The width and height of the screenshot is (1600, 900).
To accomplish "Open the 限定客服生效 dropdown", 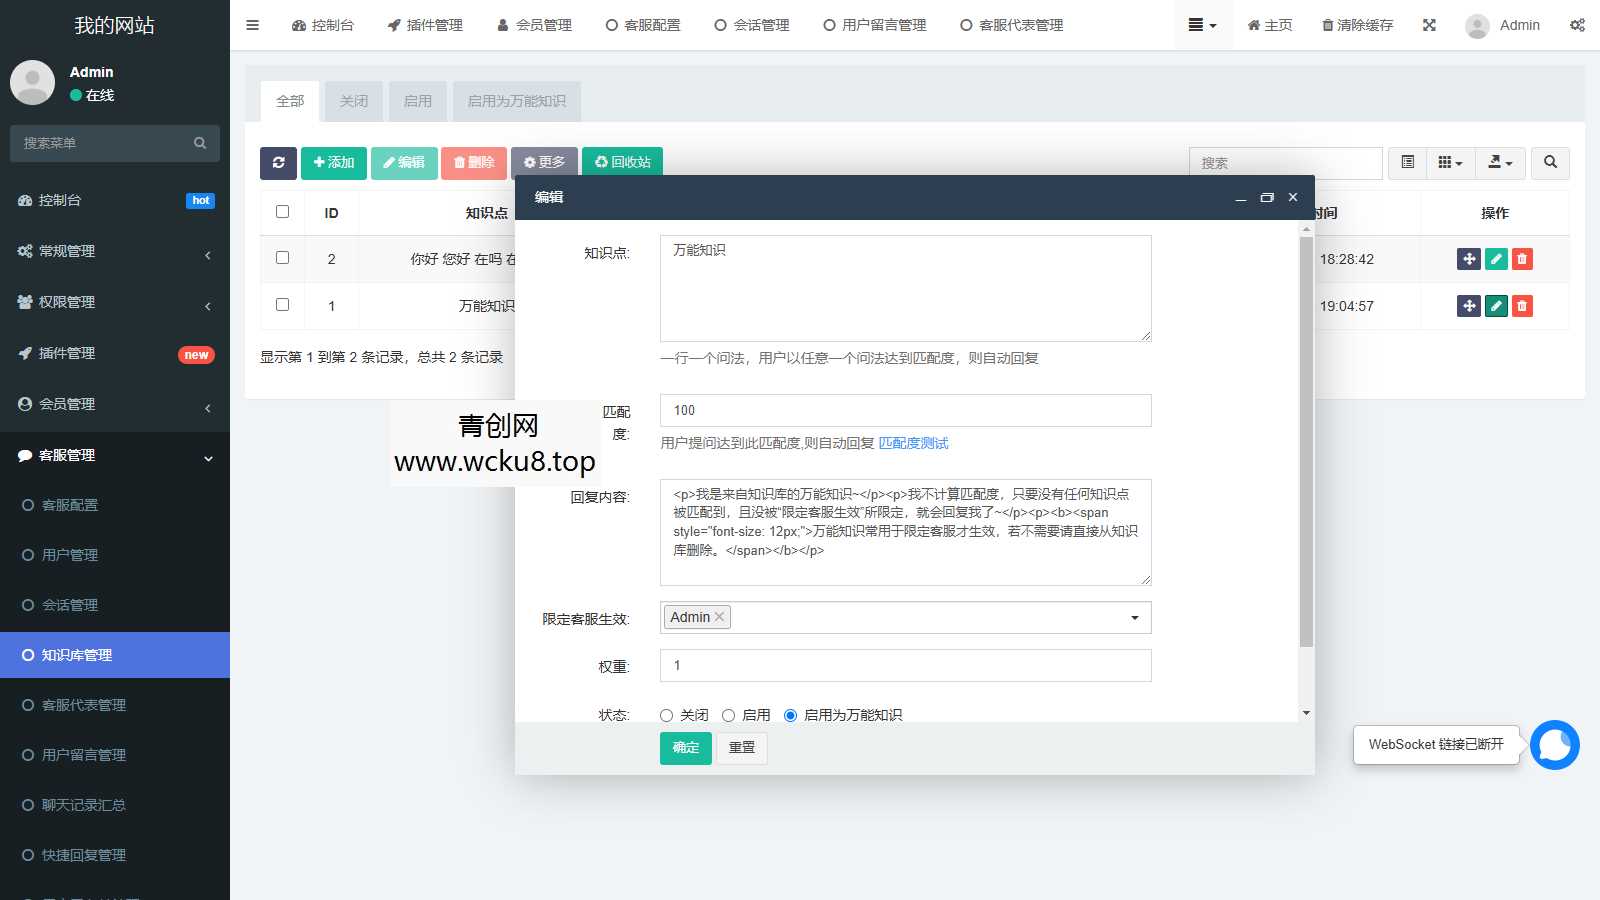I will tap(1133, 617).
